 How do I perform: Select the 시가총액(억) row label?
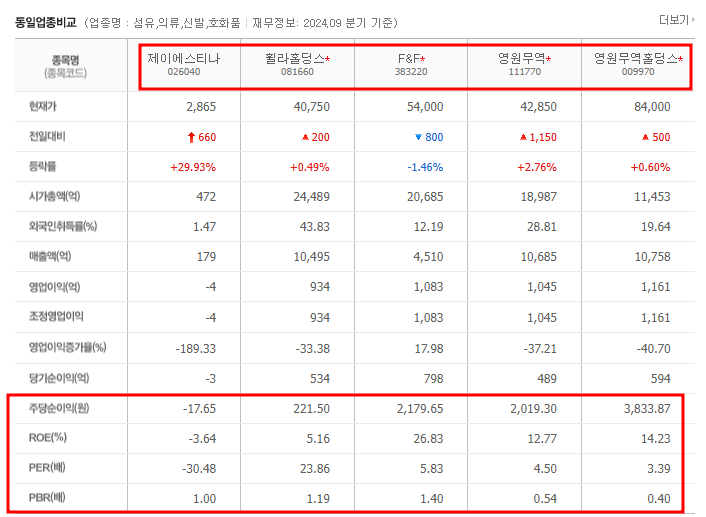click(54, 196)
